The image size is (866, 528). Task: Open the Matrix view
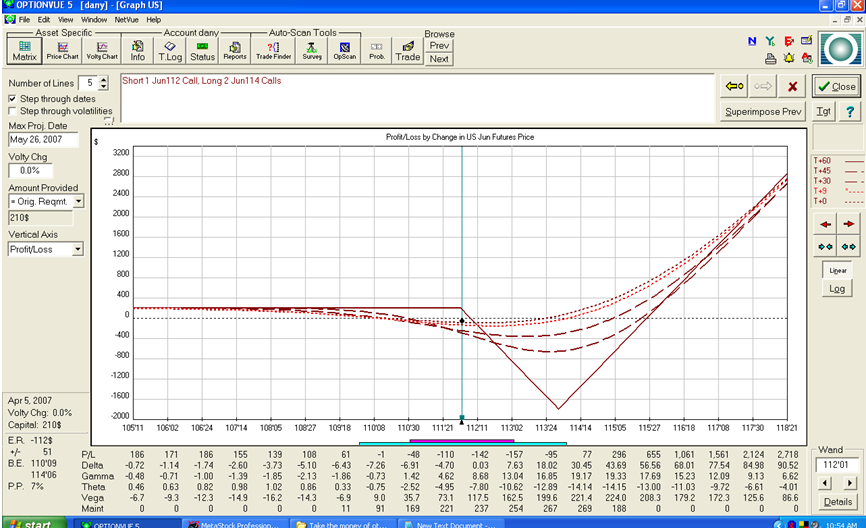(x=24, y=50)
